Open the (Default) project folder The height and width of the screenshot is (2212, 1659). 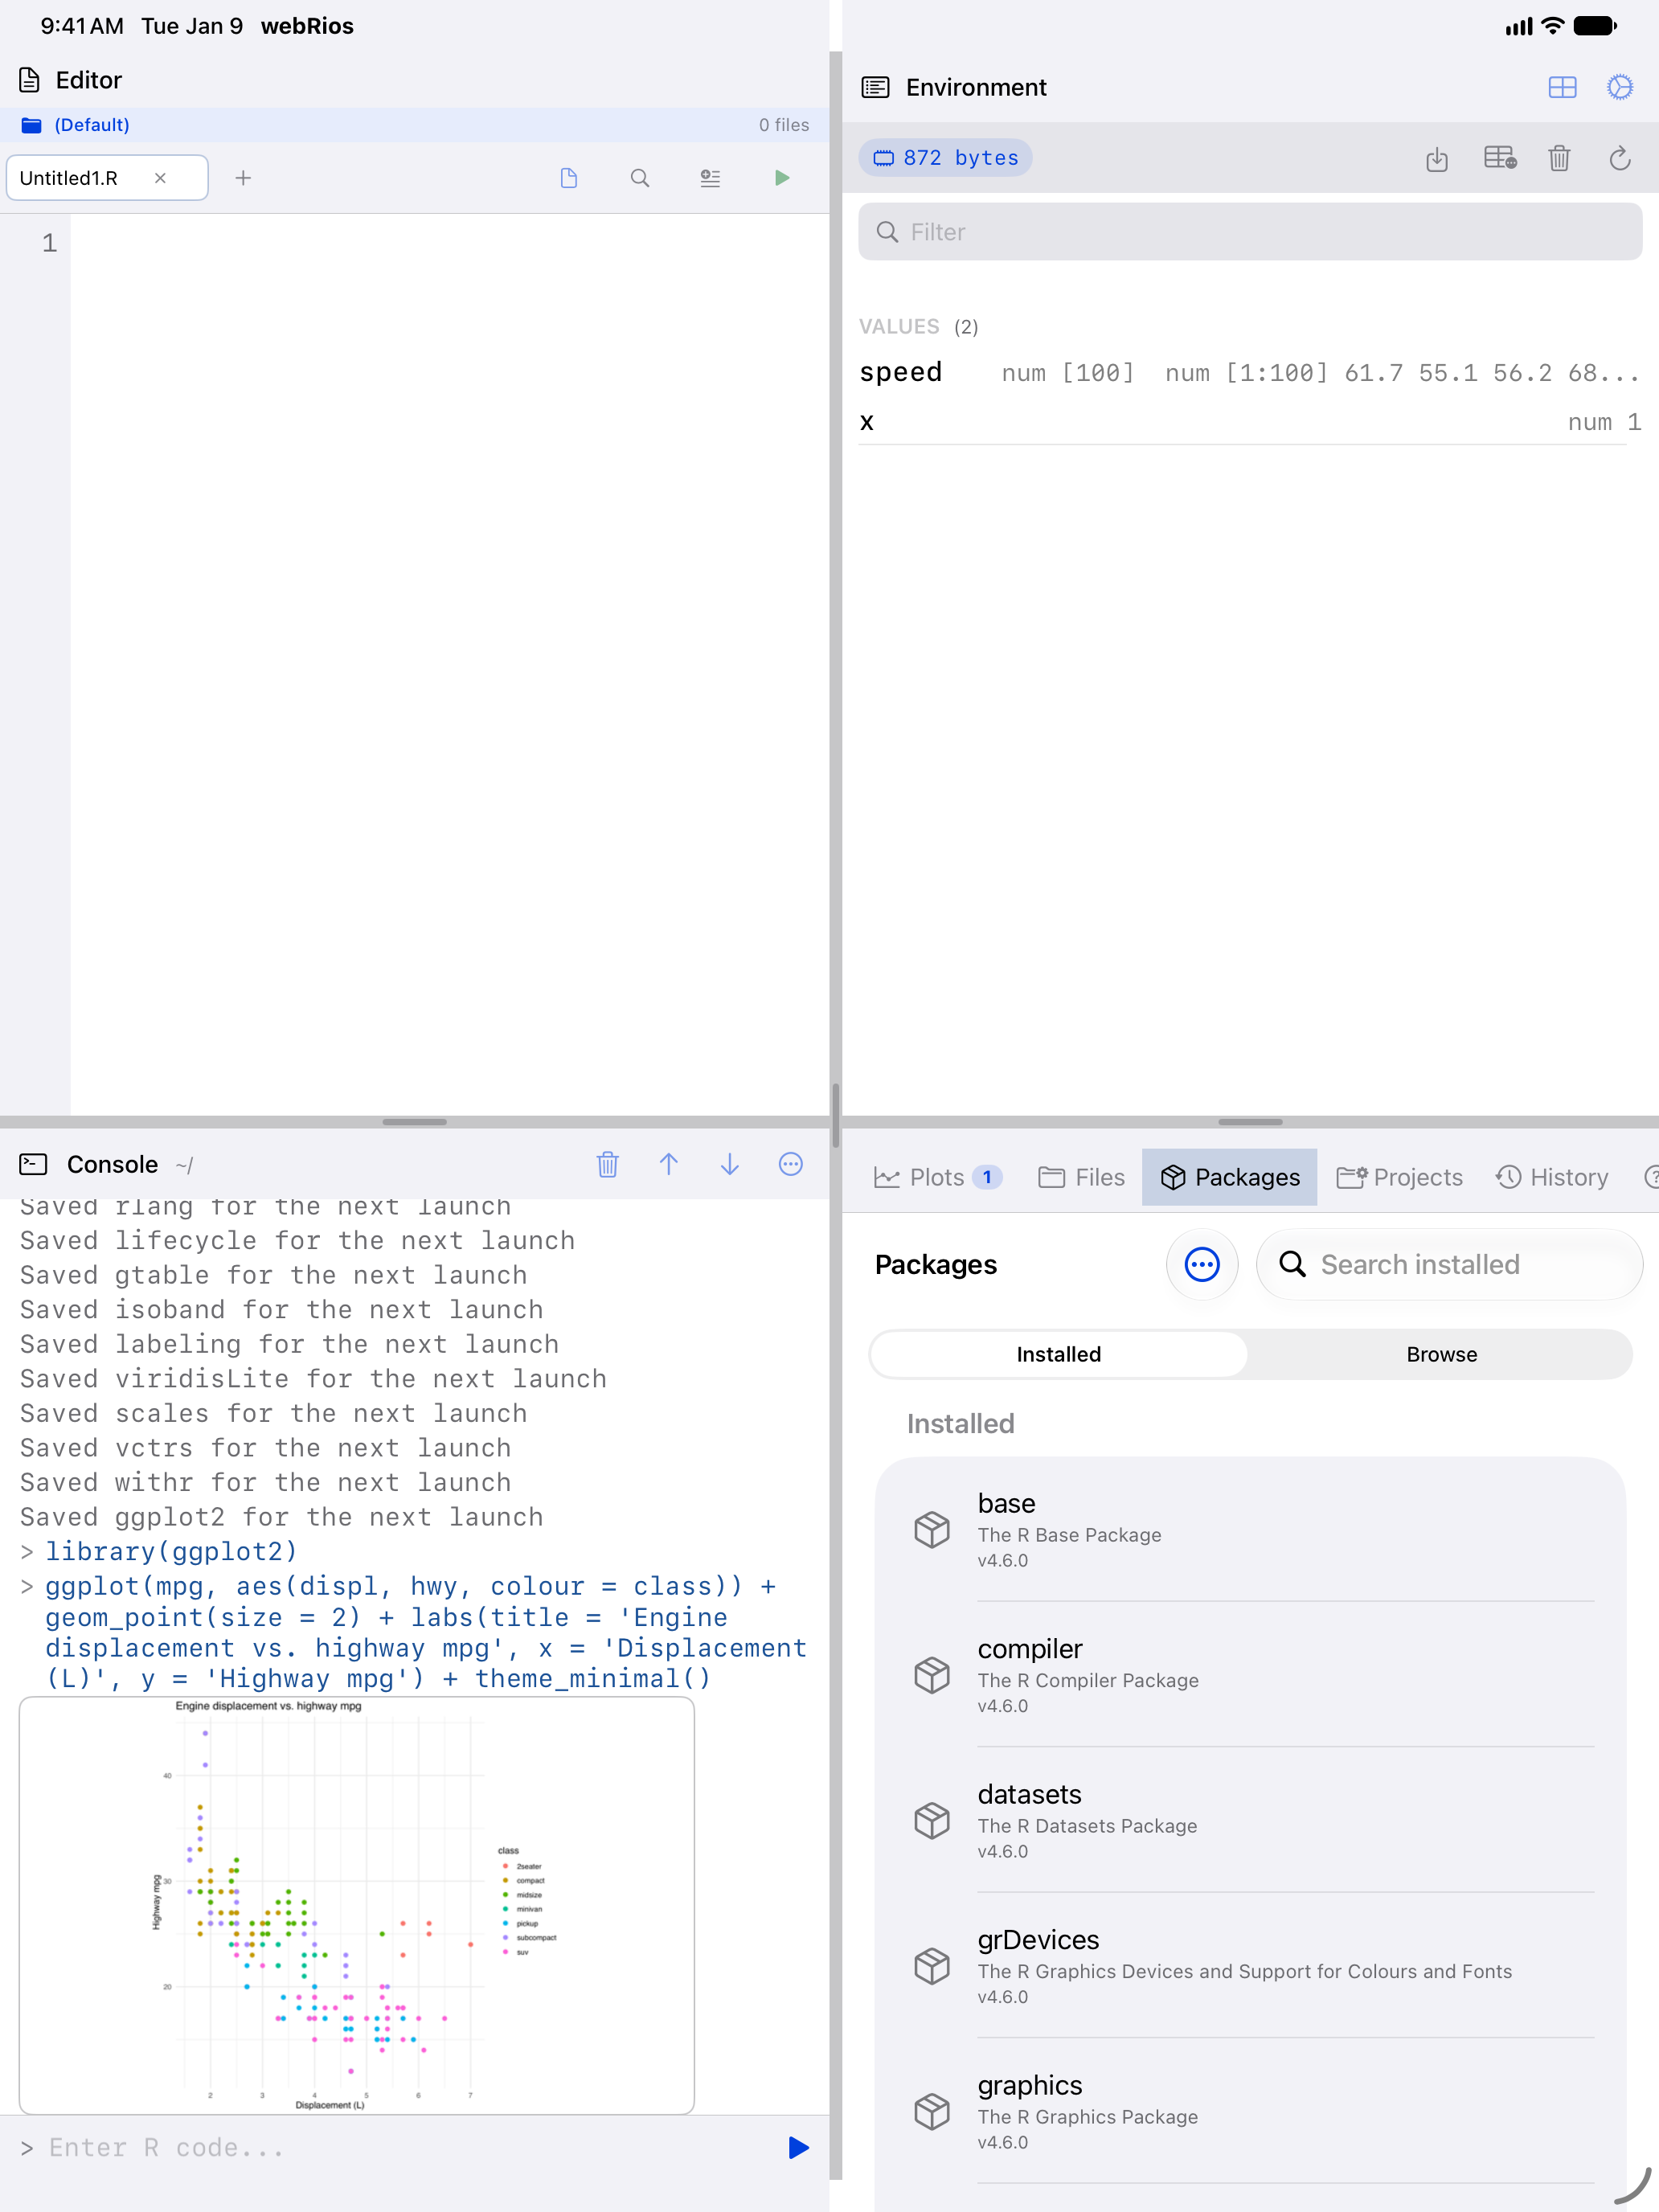[76, 125]
